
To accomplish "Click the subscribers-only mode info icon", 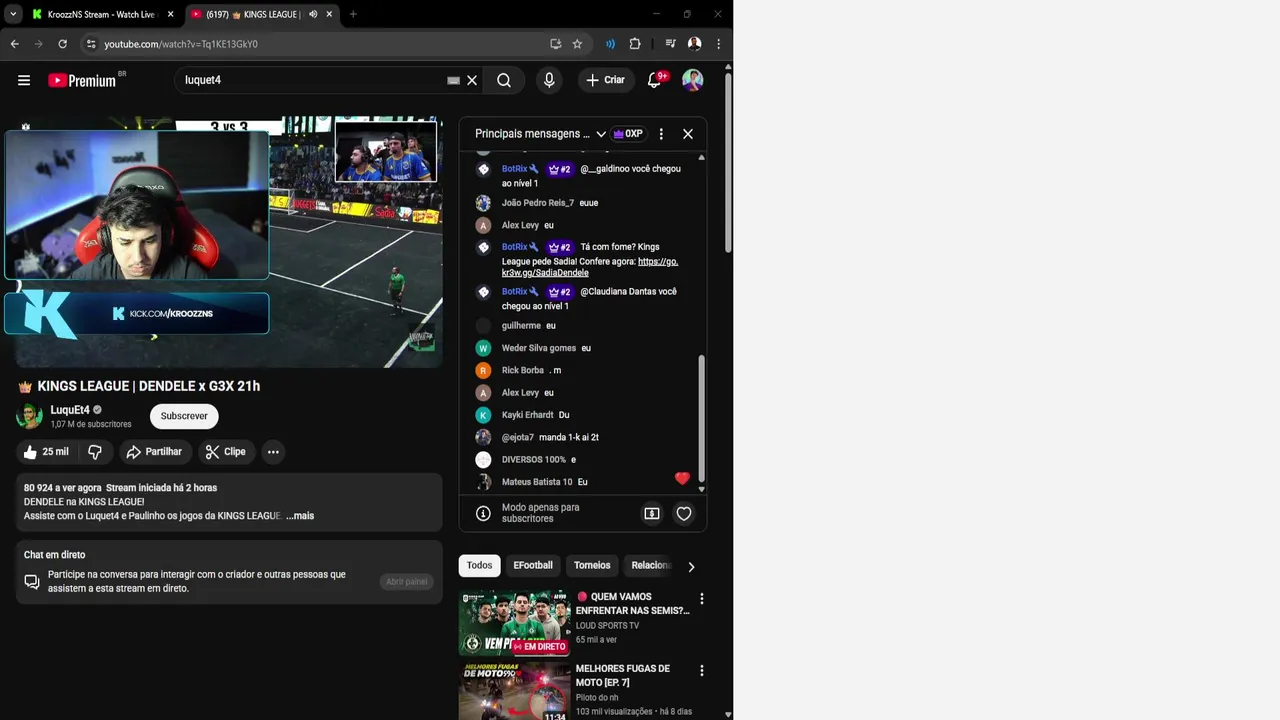I will 483,514.
